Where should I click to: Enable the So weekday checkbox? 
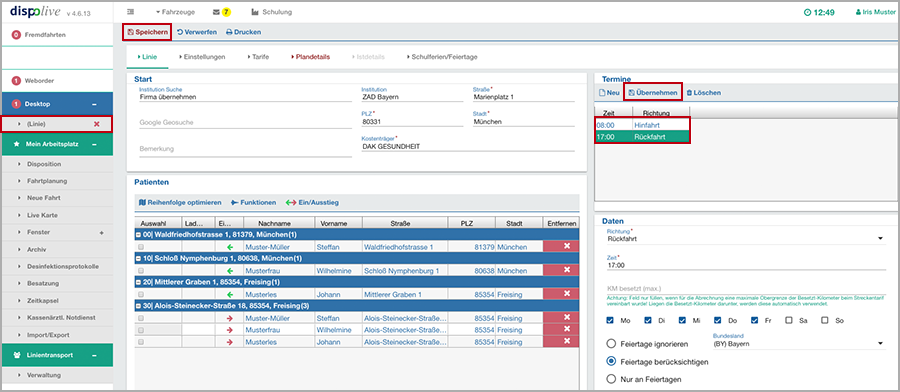tap(825, 320)
